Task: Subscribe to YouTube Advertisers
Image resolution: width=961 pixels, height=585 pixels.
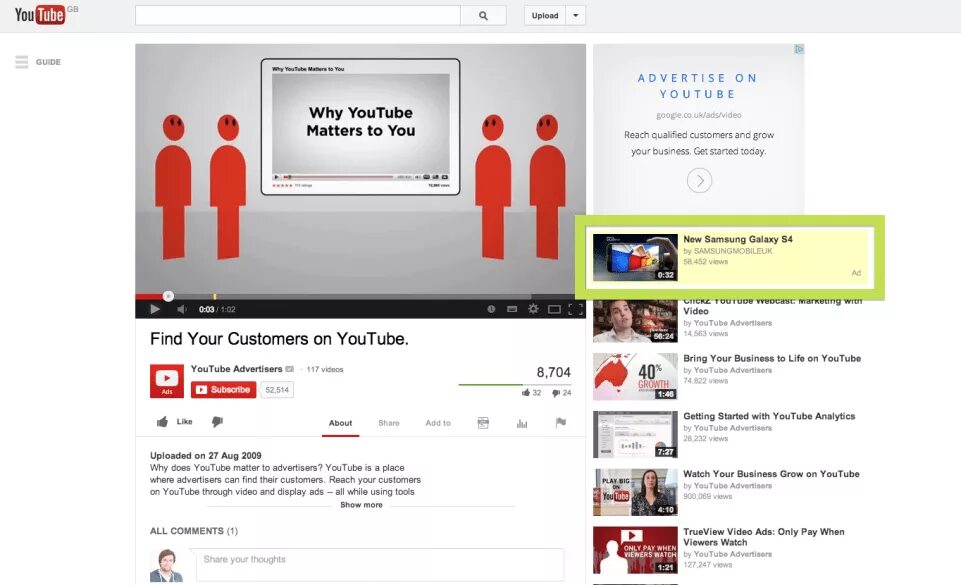Action: pyautogui.click(x=223, y=390)
